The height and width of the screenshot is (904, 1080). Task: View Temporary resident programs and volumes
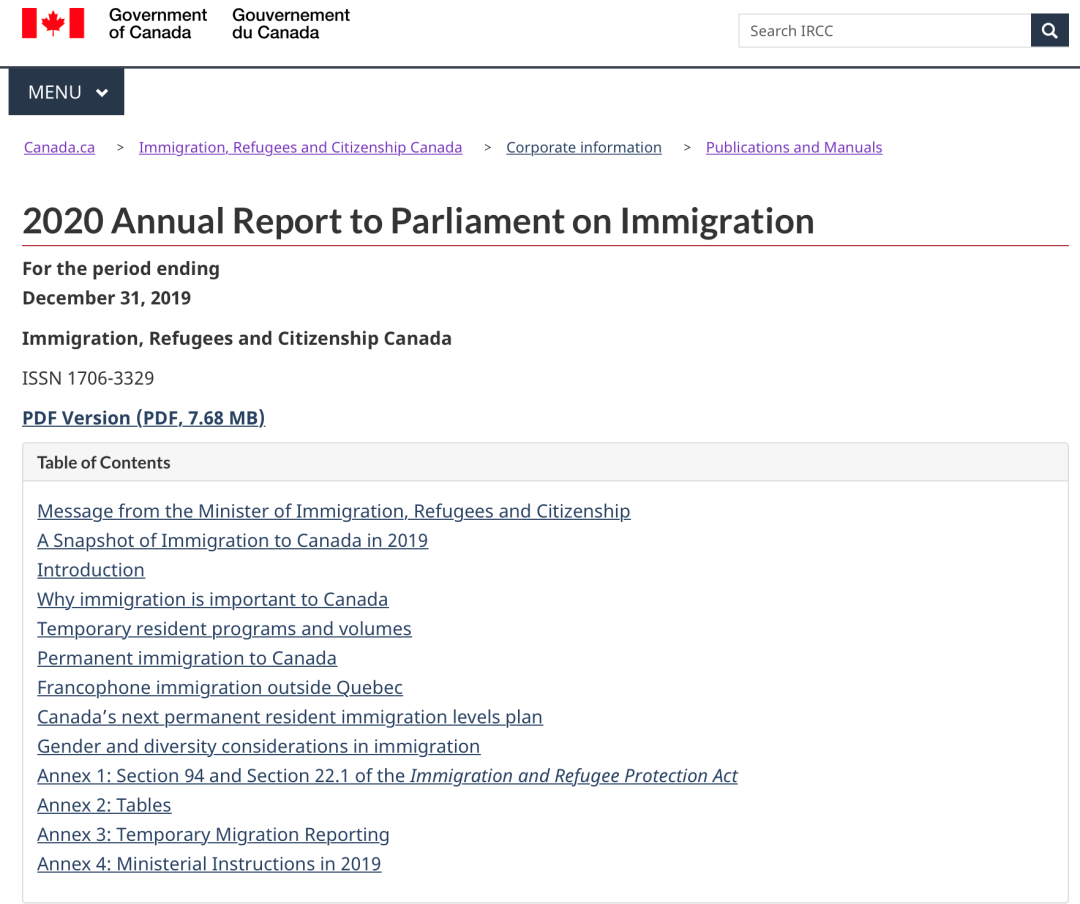(224, 629)
